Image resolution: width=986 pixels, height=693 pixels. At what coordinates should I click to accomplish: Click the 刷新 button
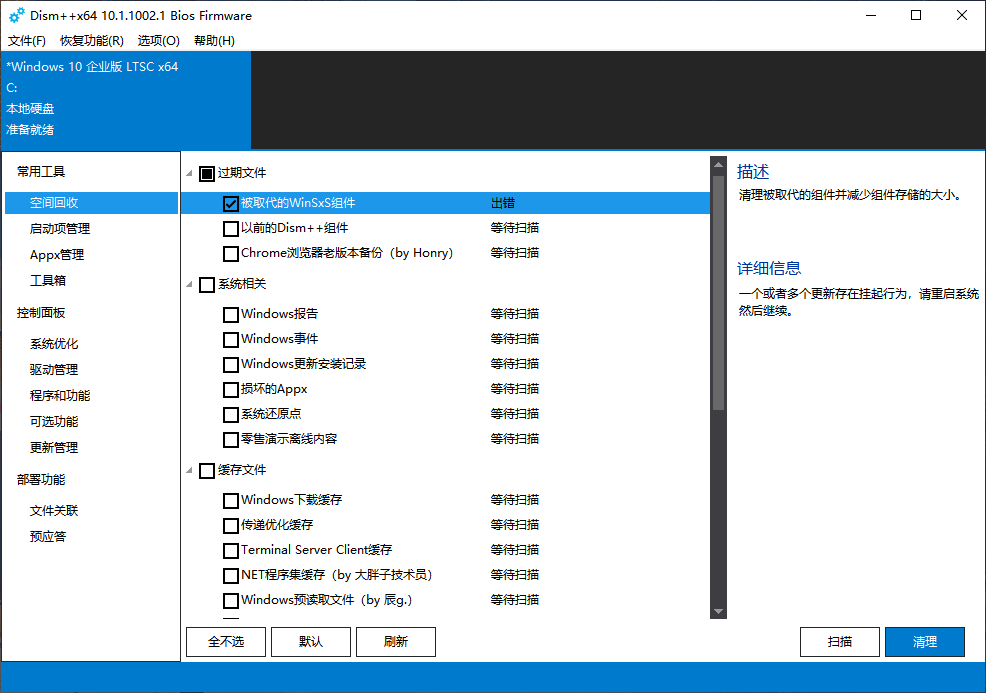click(396, 641)
